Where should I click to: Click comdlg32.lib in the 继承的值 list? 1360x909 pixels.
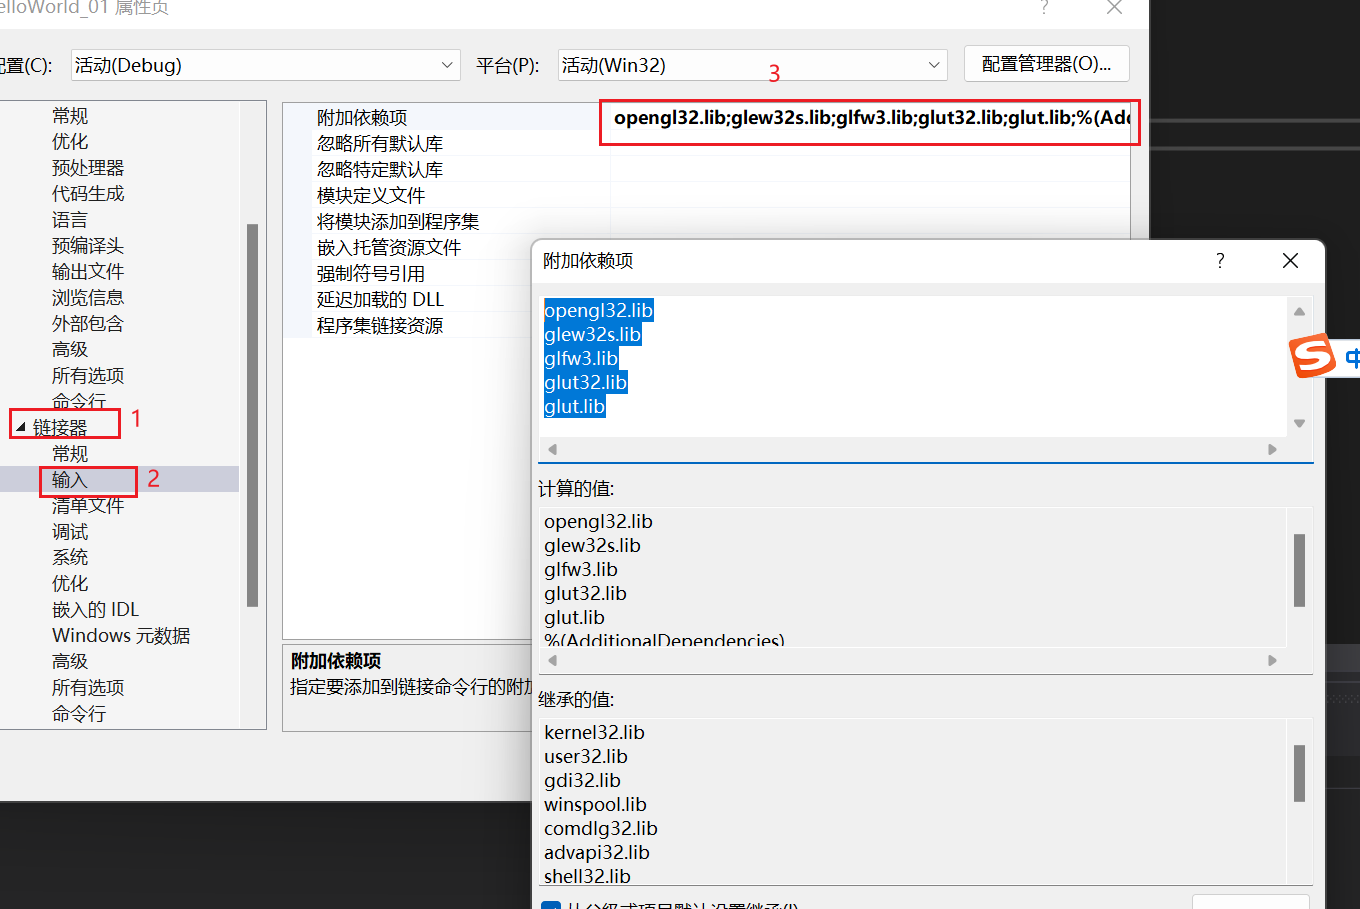coord(601,829)
